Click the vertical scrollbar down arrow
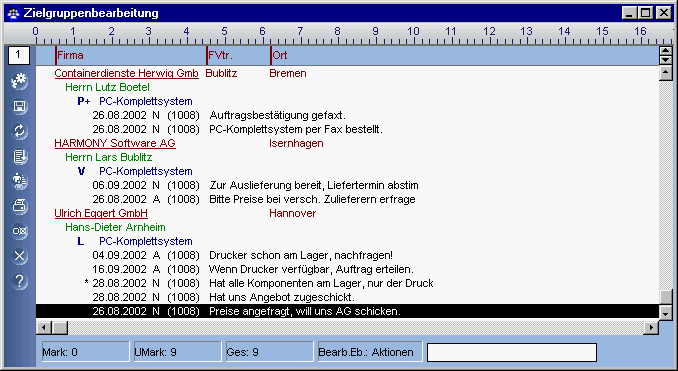The height and width of the screenshot is (371, 678). (x=666, y=313)
